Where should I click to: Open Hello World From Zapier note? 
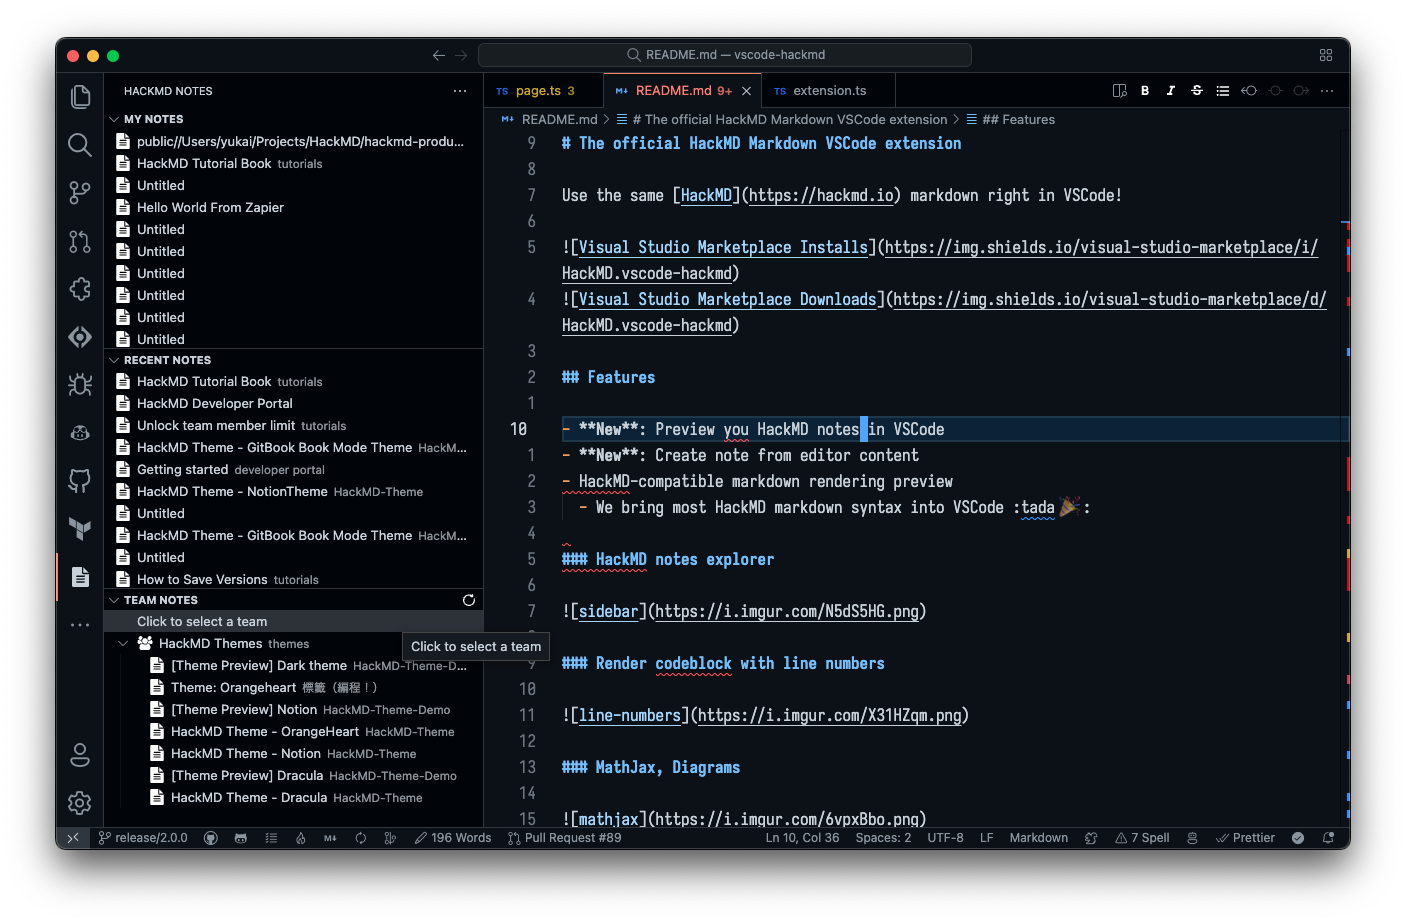coord(294,208)
